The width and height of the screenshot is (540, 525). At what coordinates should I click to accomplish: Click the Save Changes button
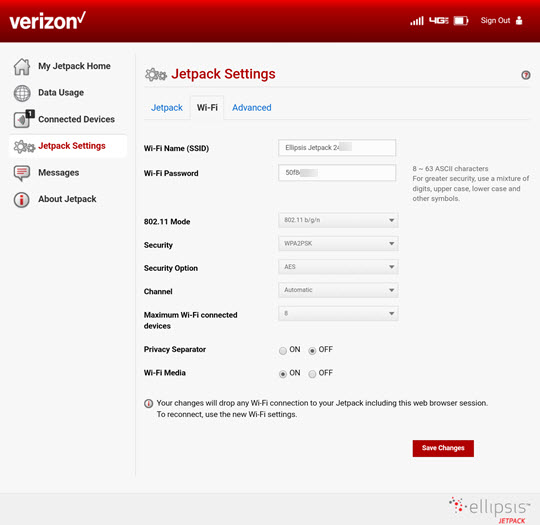coord(443,448)
